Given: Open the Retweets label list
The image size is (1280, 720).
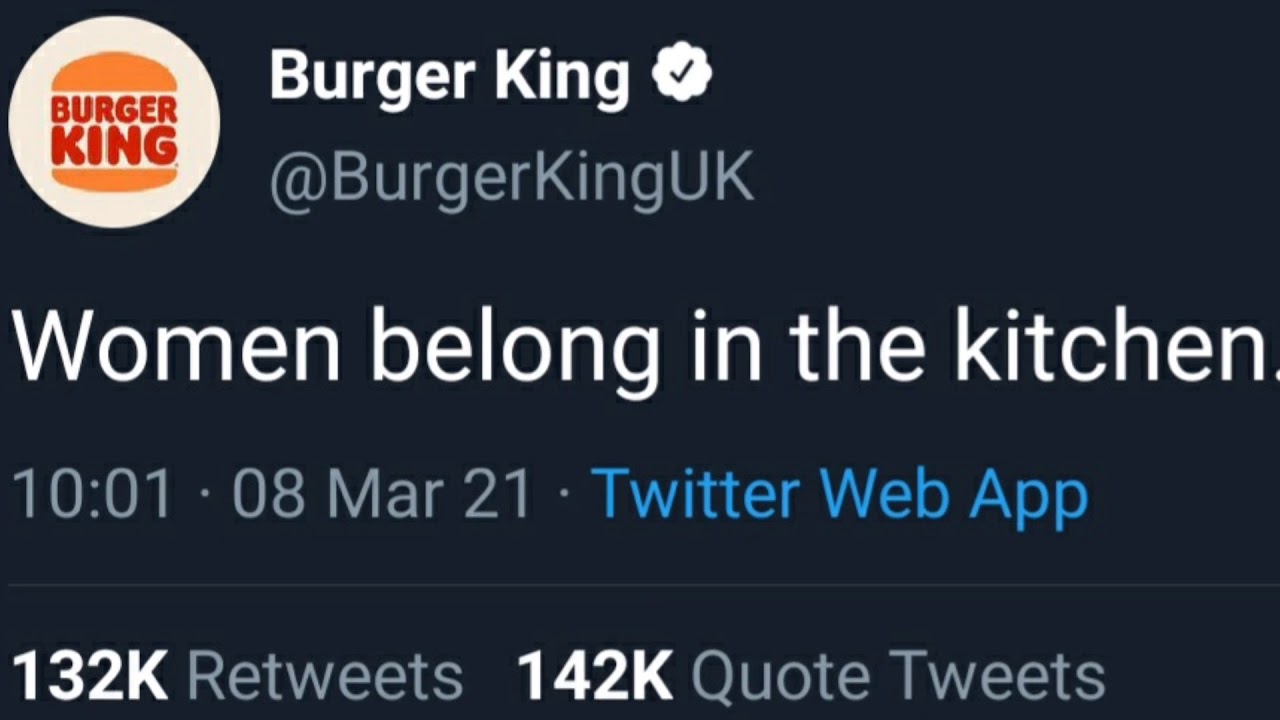Looking at the screenshot, I should coord(325,676).
